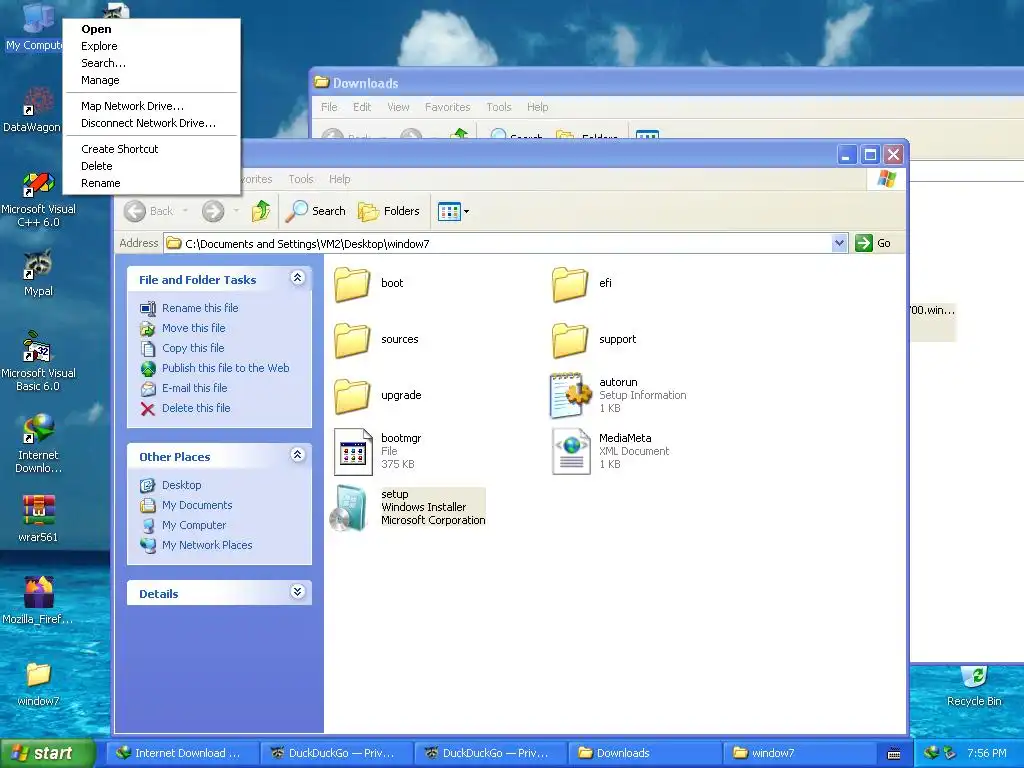The height and width of the screenshot is (768, 1024).
Task: Click Copy this file link
Action: pyautogui.click(x=193, y=348)
